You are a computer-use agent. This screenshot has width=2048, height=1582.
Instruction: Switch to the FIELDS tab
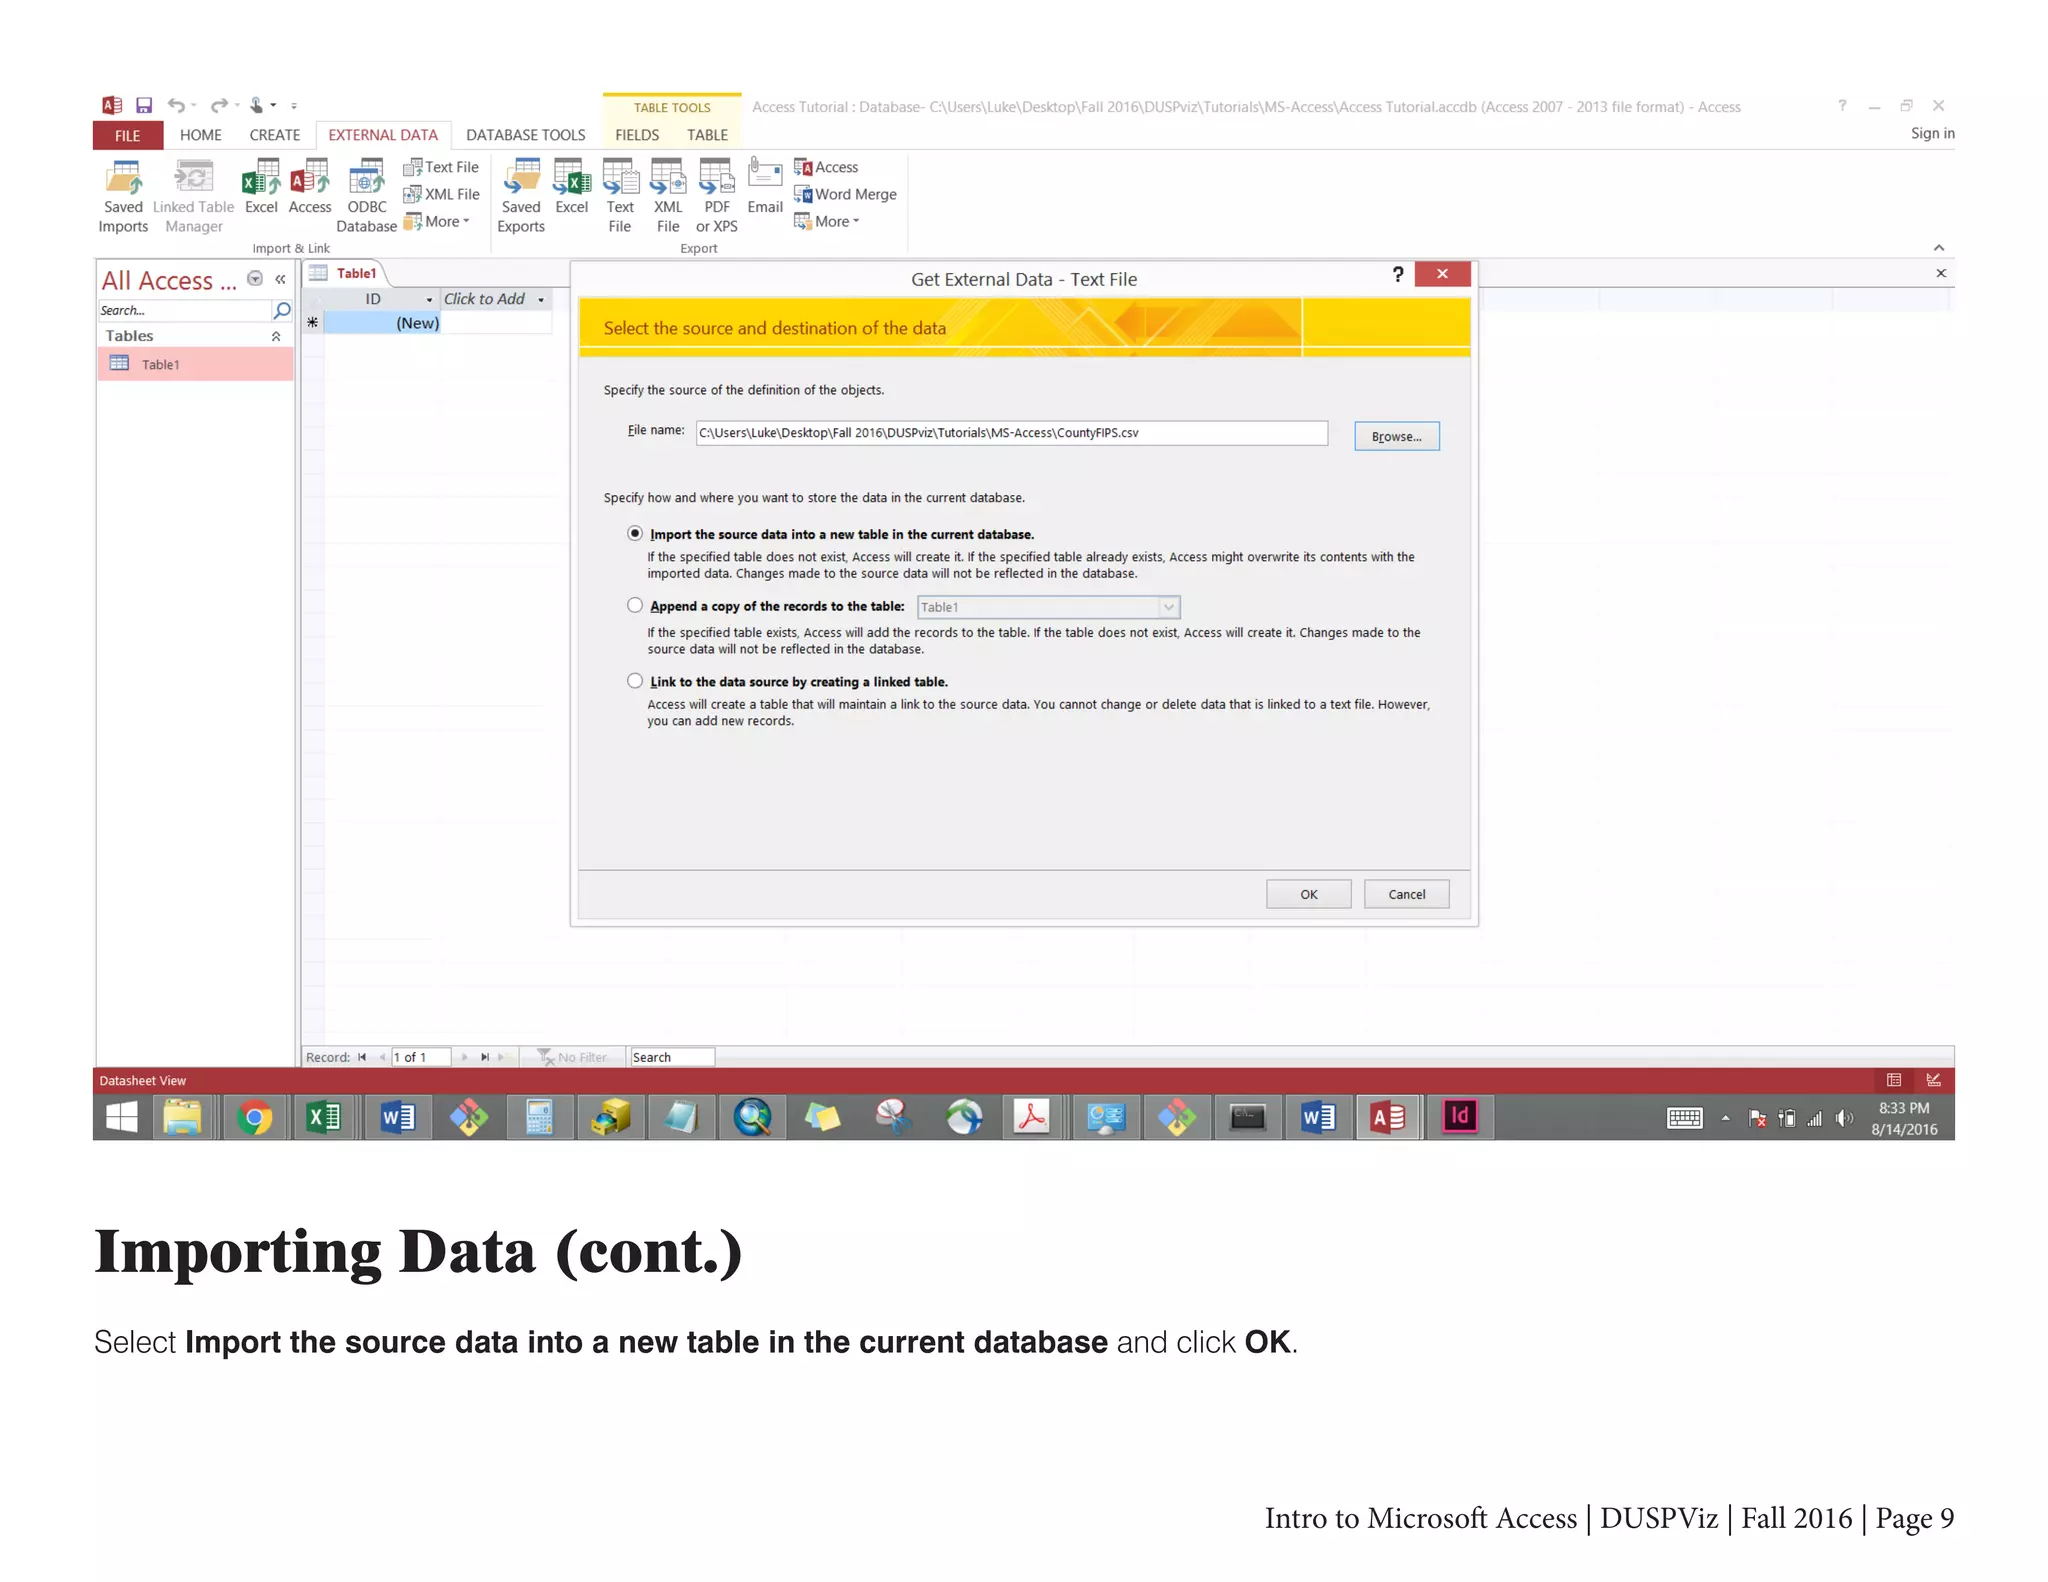[x=637, y=135]
